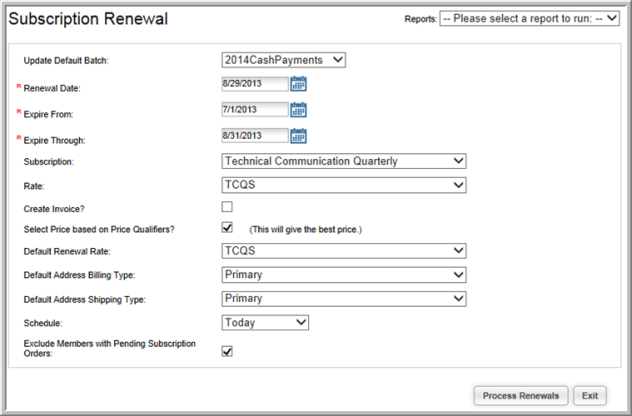
Task: Click into the Renewal Date text field
Action: (255, 84)
